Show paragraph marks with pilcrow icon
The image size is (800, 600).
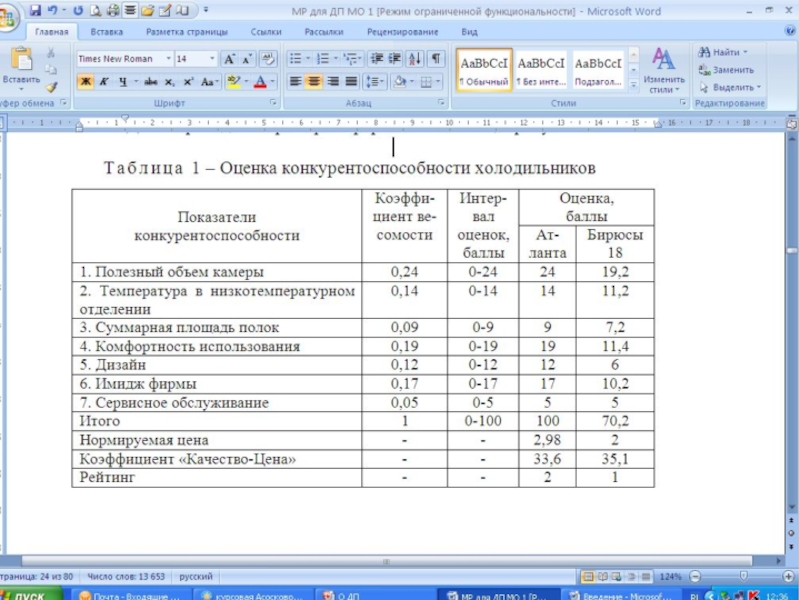436,59
